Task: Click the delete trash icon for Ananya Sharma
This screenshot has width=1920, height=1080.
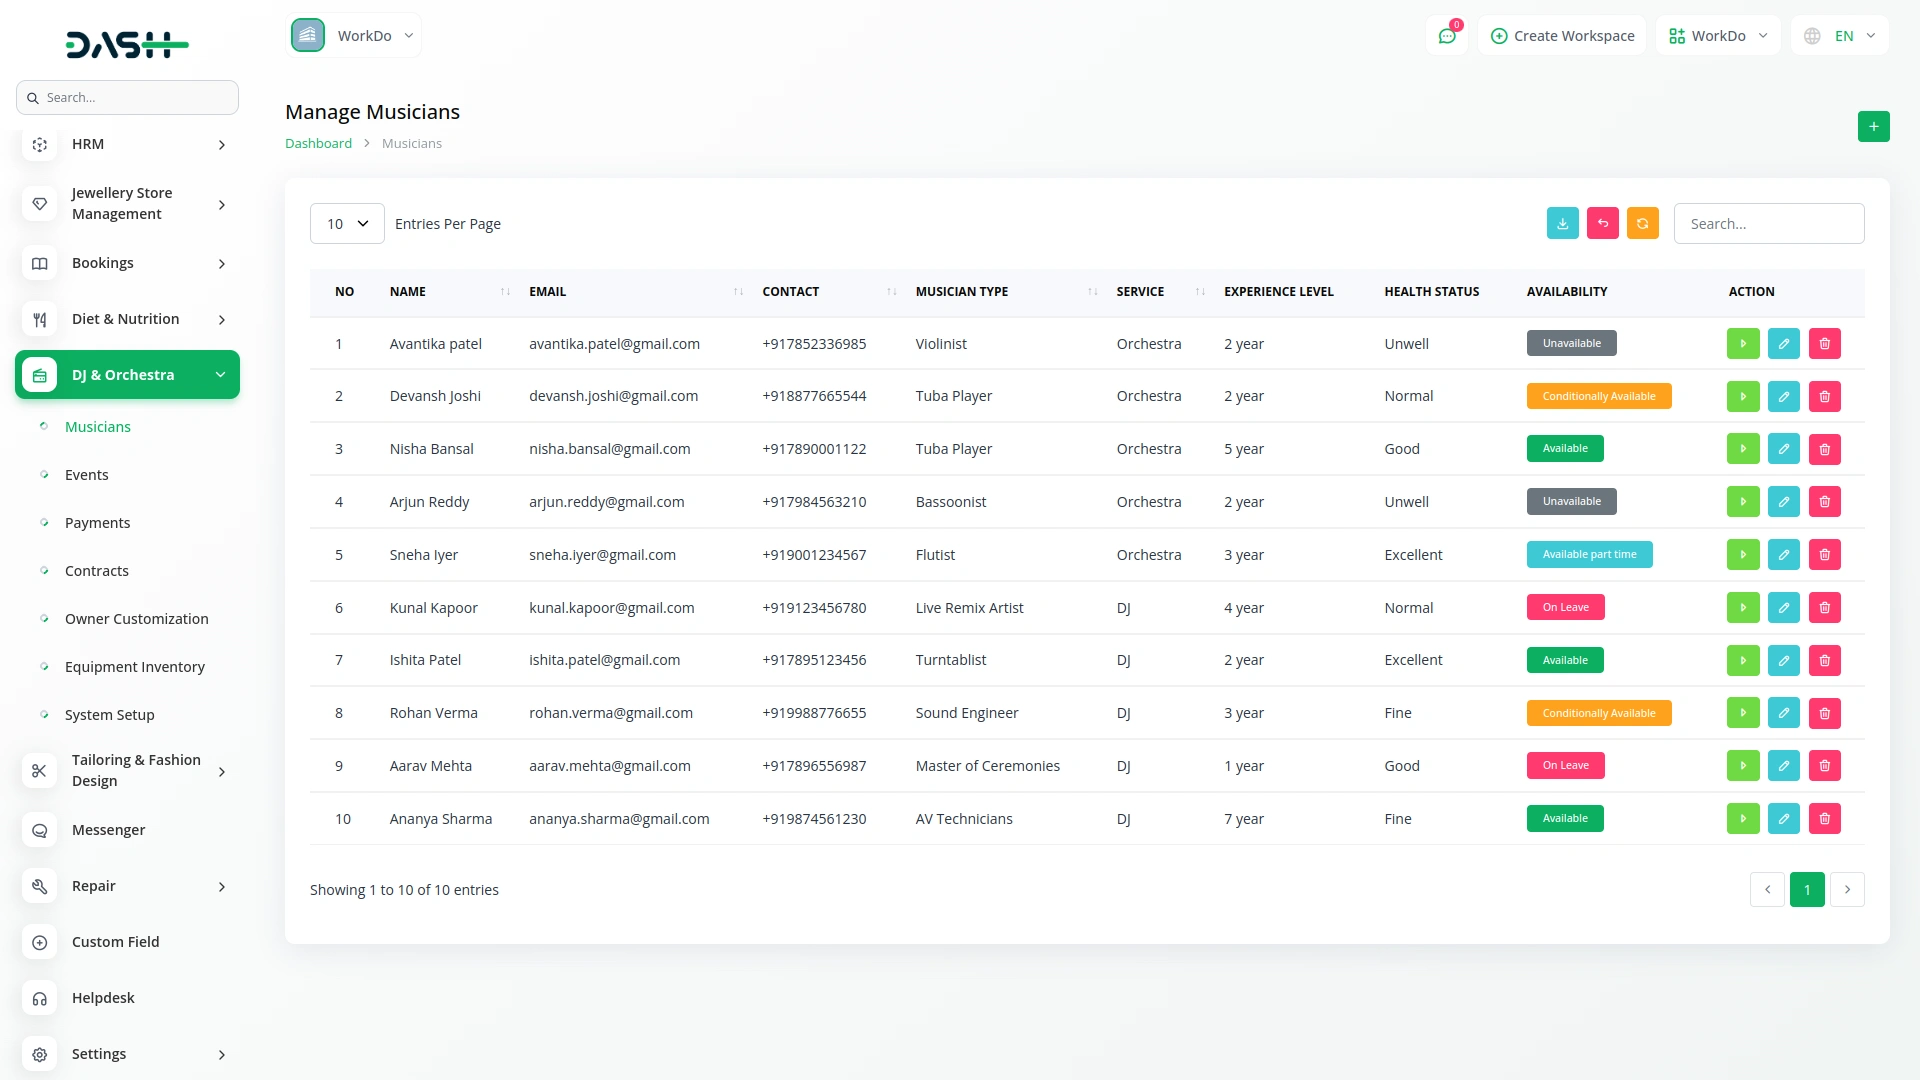Action: coord(1824,819)
